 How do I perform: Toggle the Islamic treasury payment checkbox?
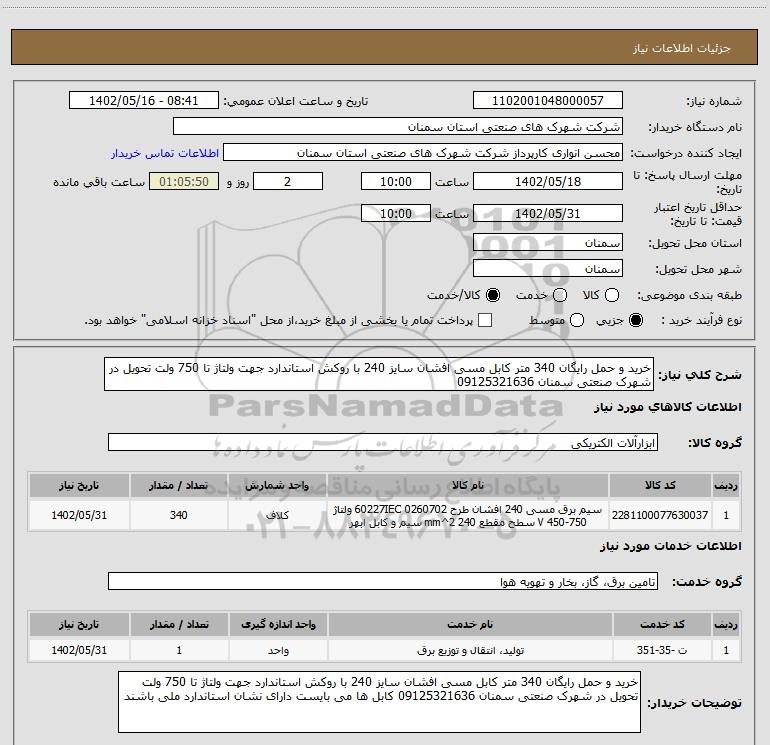pos(485,320)
